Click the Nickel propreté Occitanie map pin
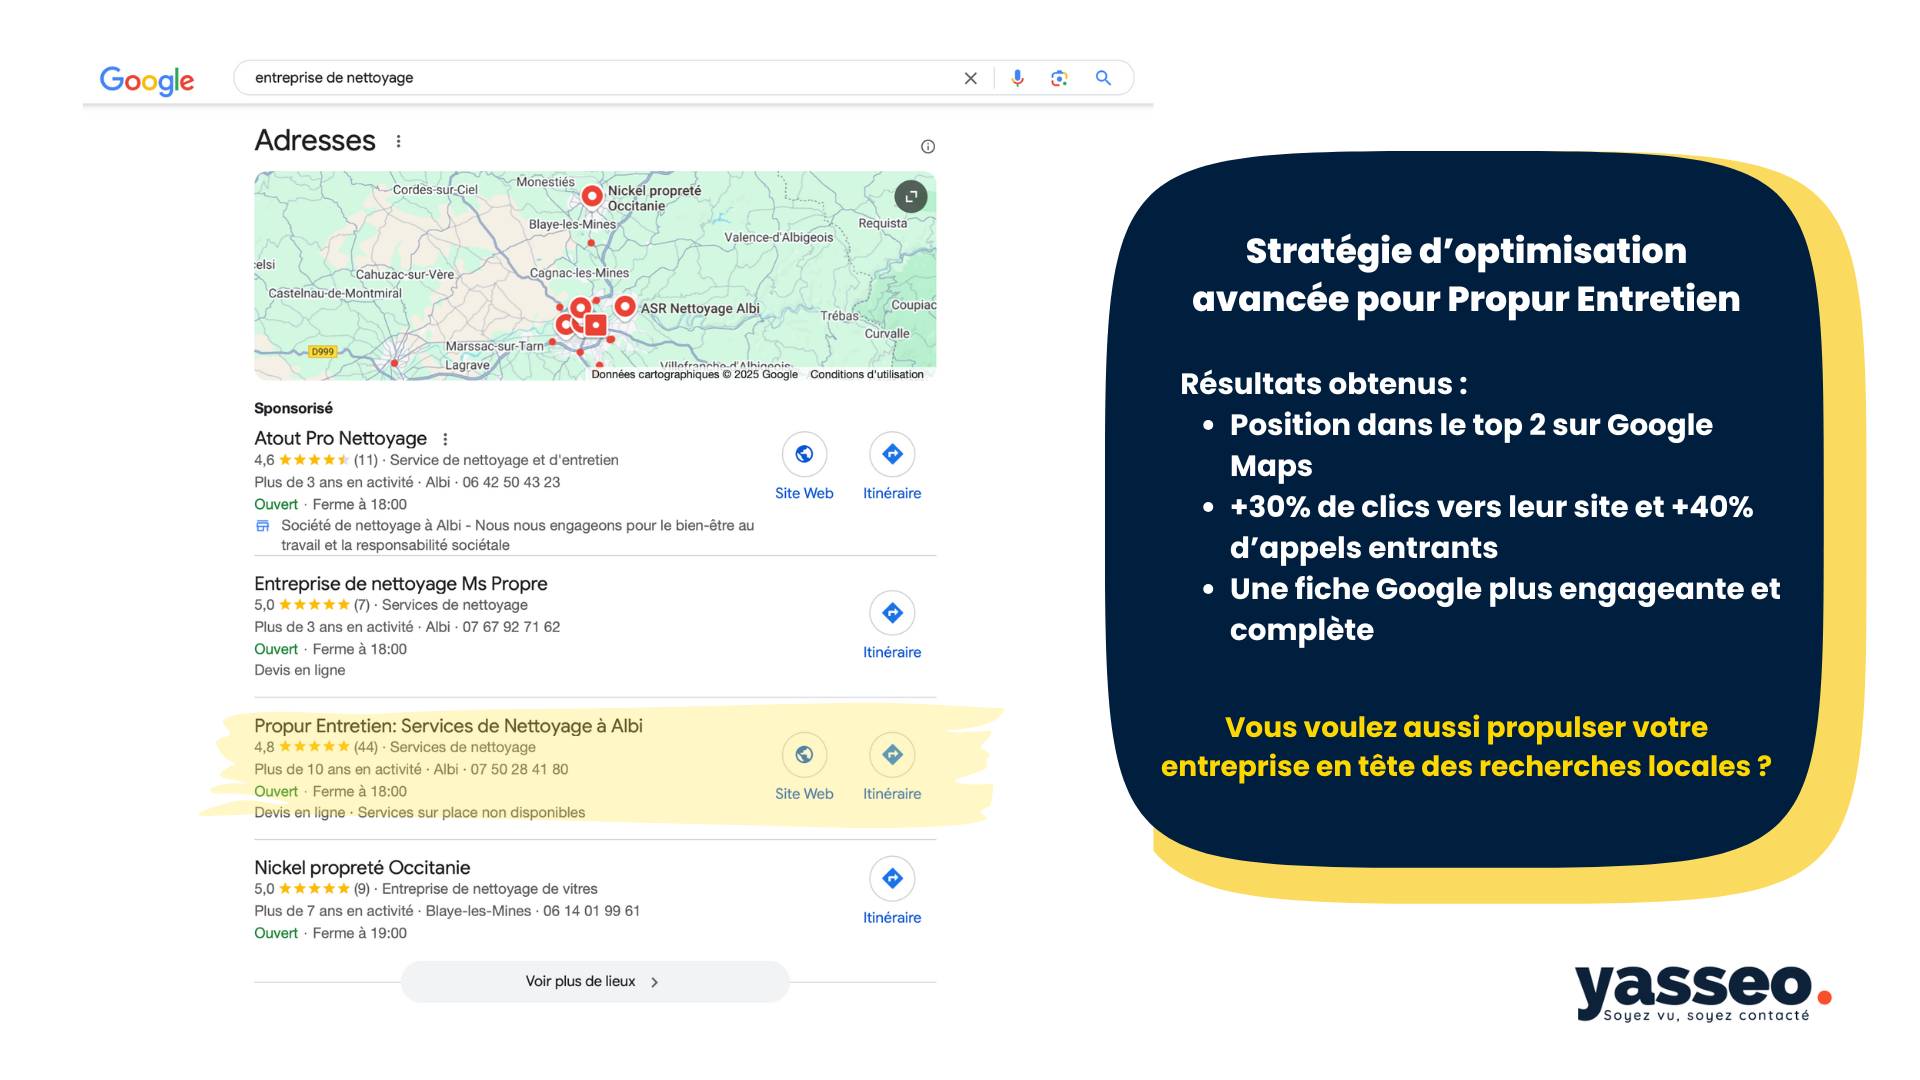This screenshot has height=1080, width=1920. pyautogui.click(x=592, y=196)
